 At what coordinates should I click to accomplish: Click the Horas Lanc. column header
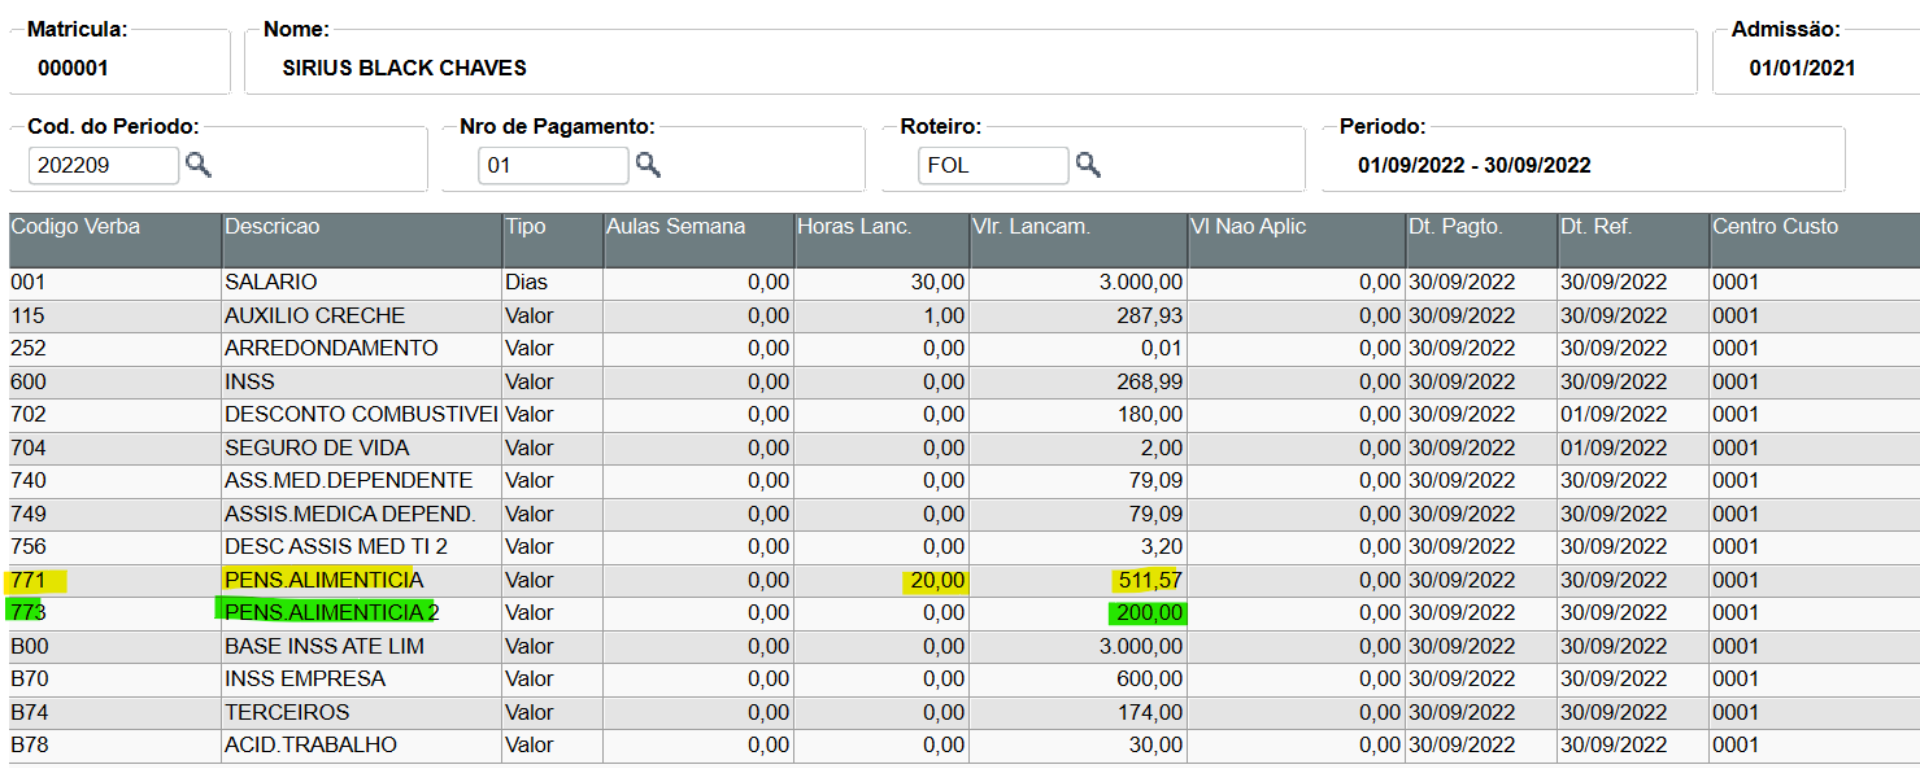tap(881, 239)
